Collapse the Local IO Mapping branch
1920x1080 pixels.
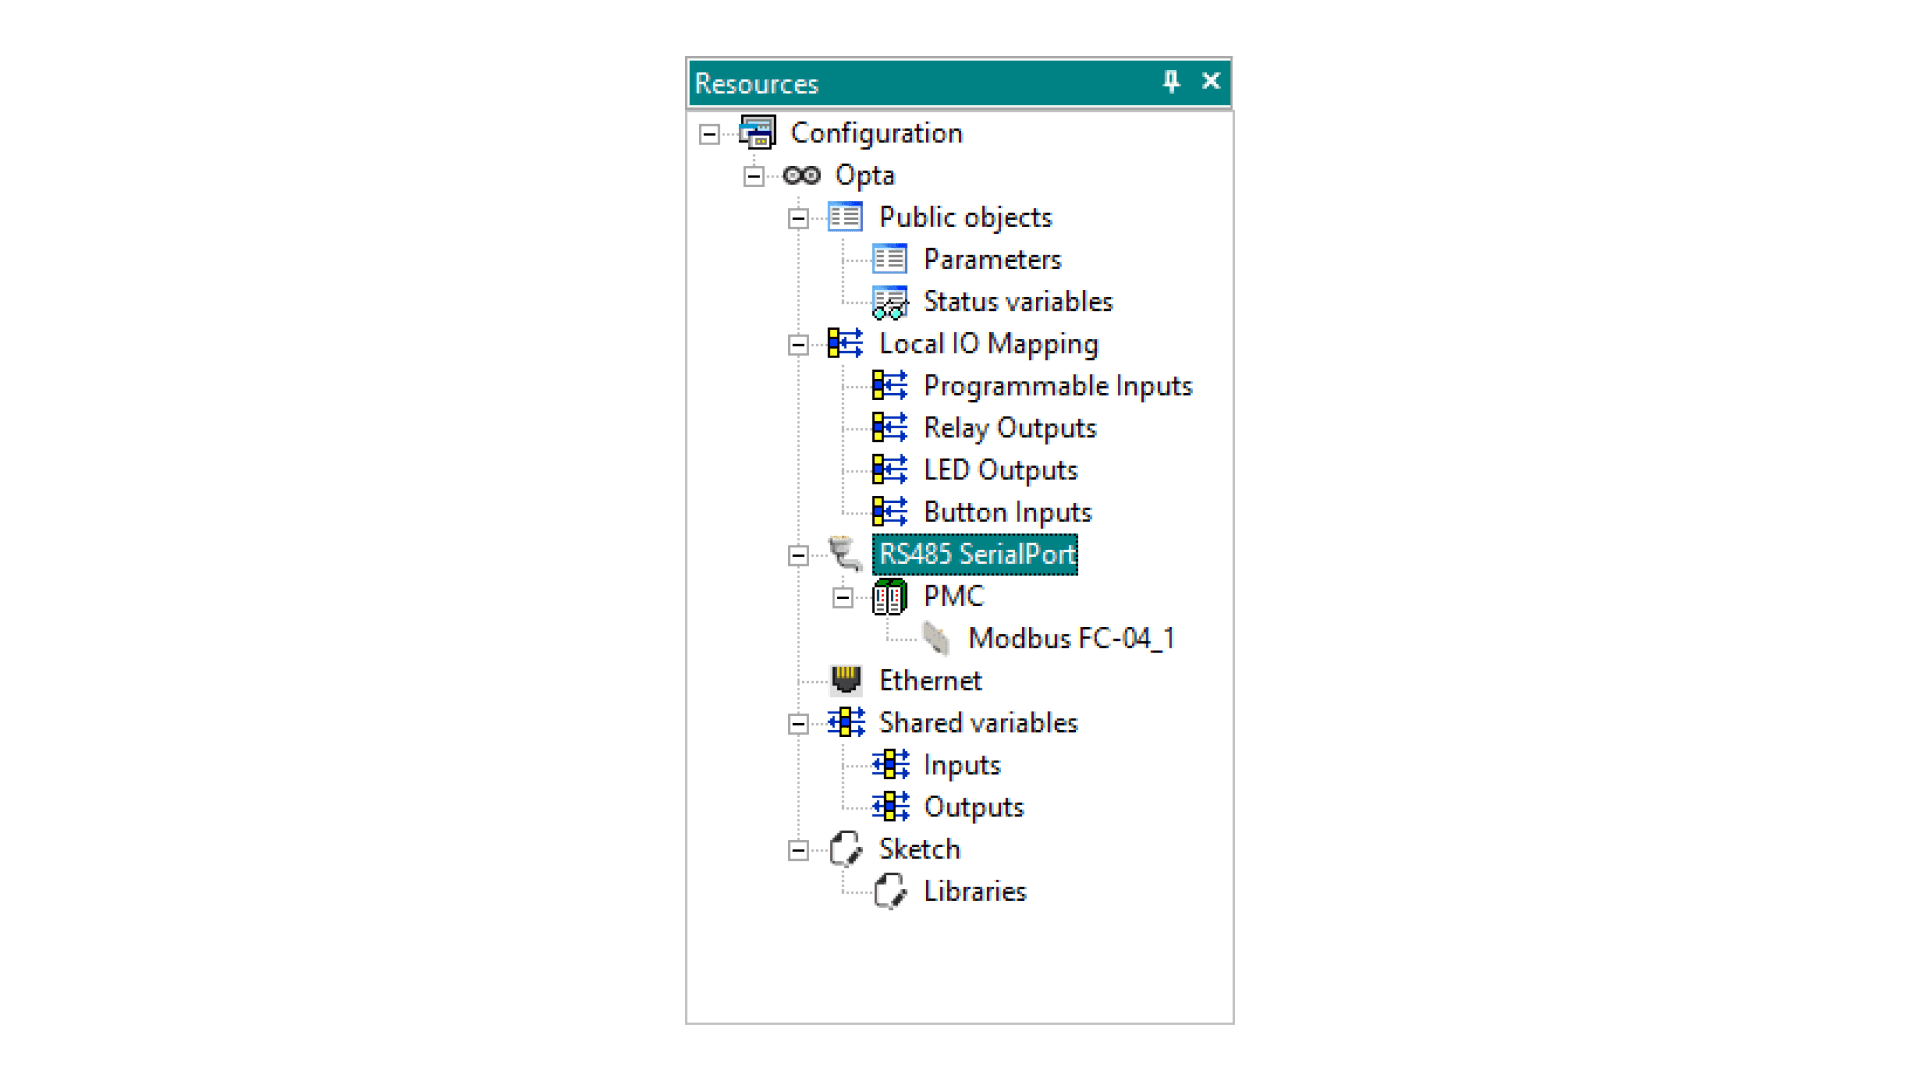coord(798,345)
